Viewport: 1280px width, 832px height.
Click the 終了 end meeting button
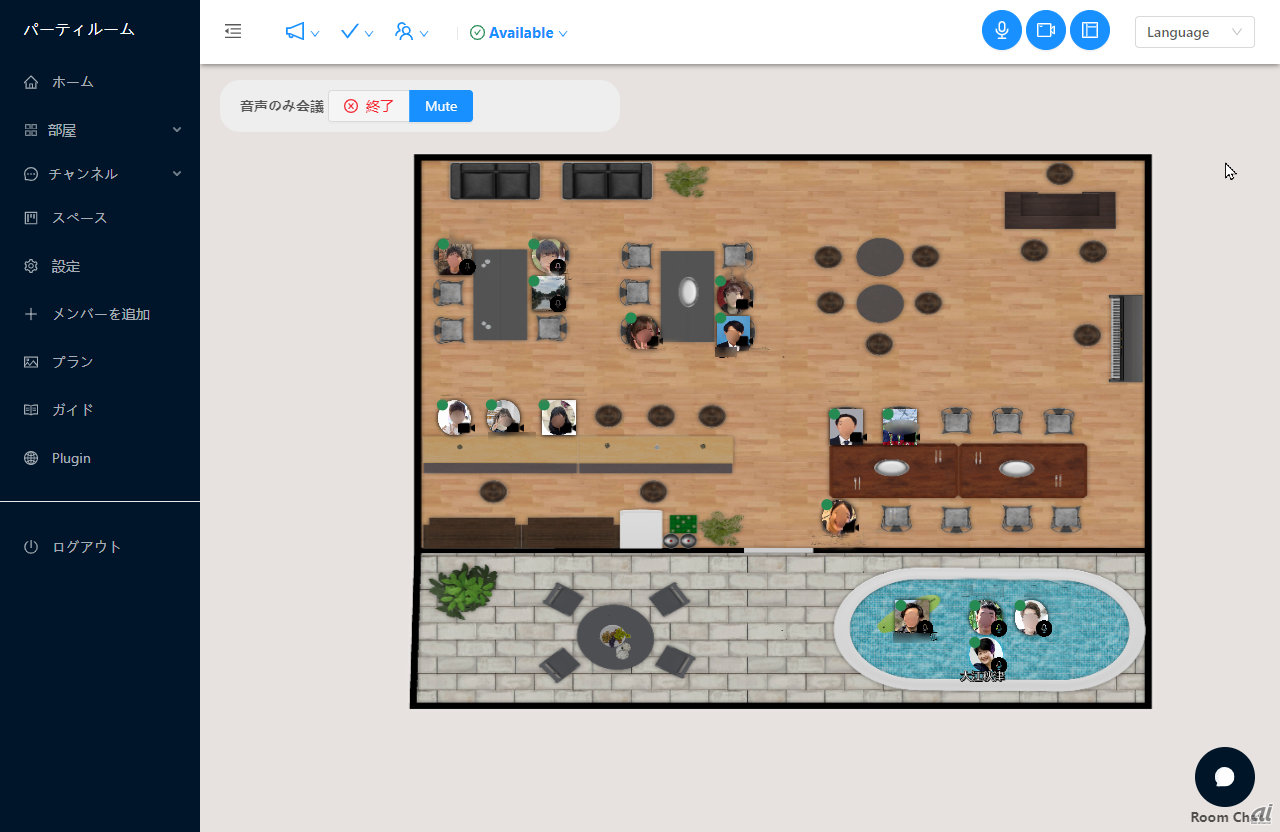coord(369,106)
